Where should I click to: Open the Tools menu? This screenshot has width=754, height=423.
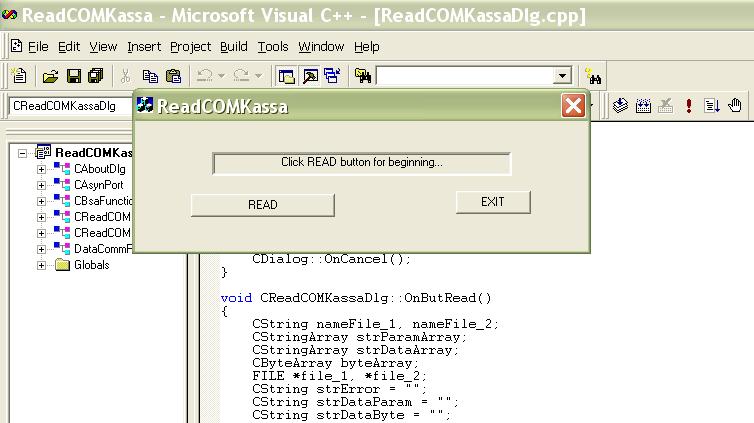coord(273,47)
